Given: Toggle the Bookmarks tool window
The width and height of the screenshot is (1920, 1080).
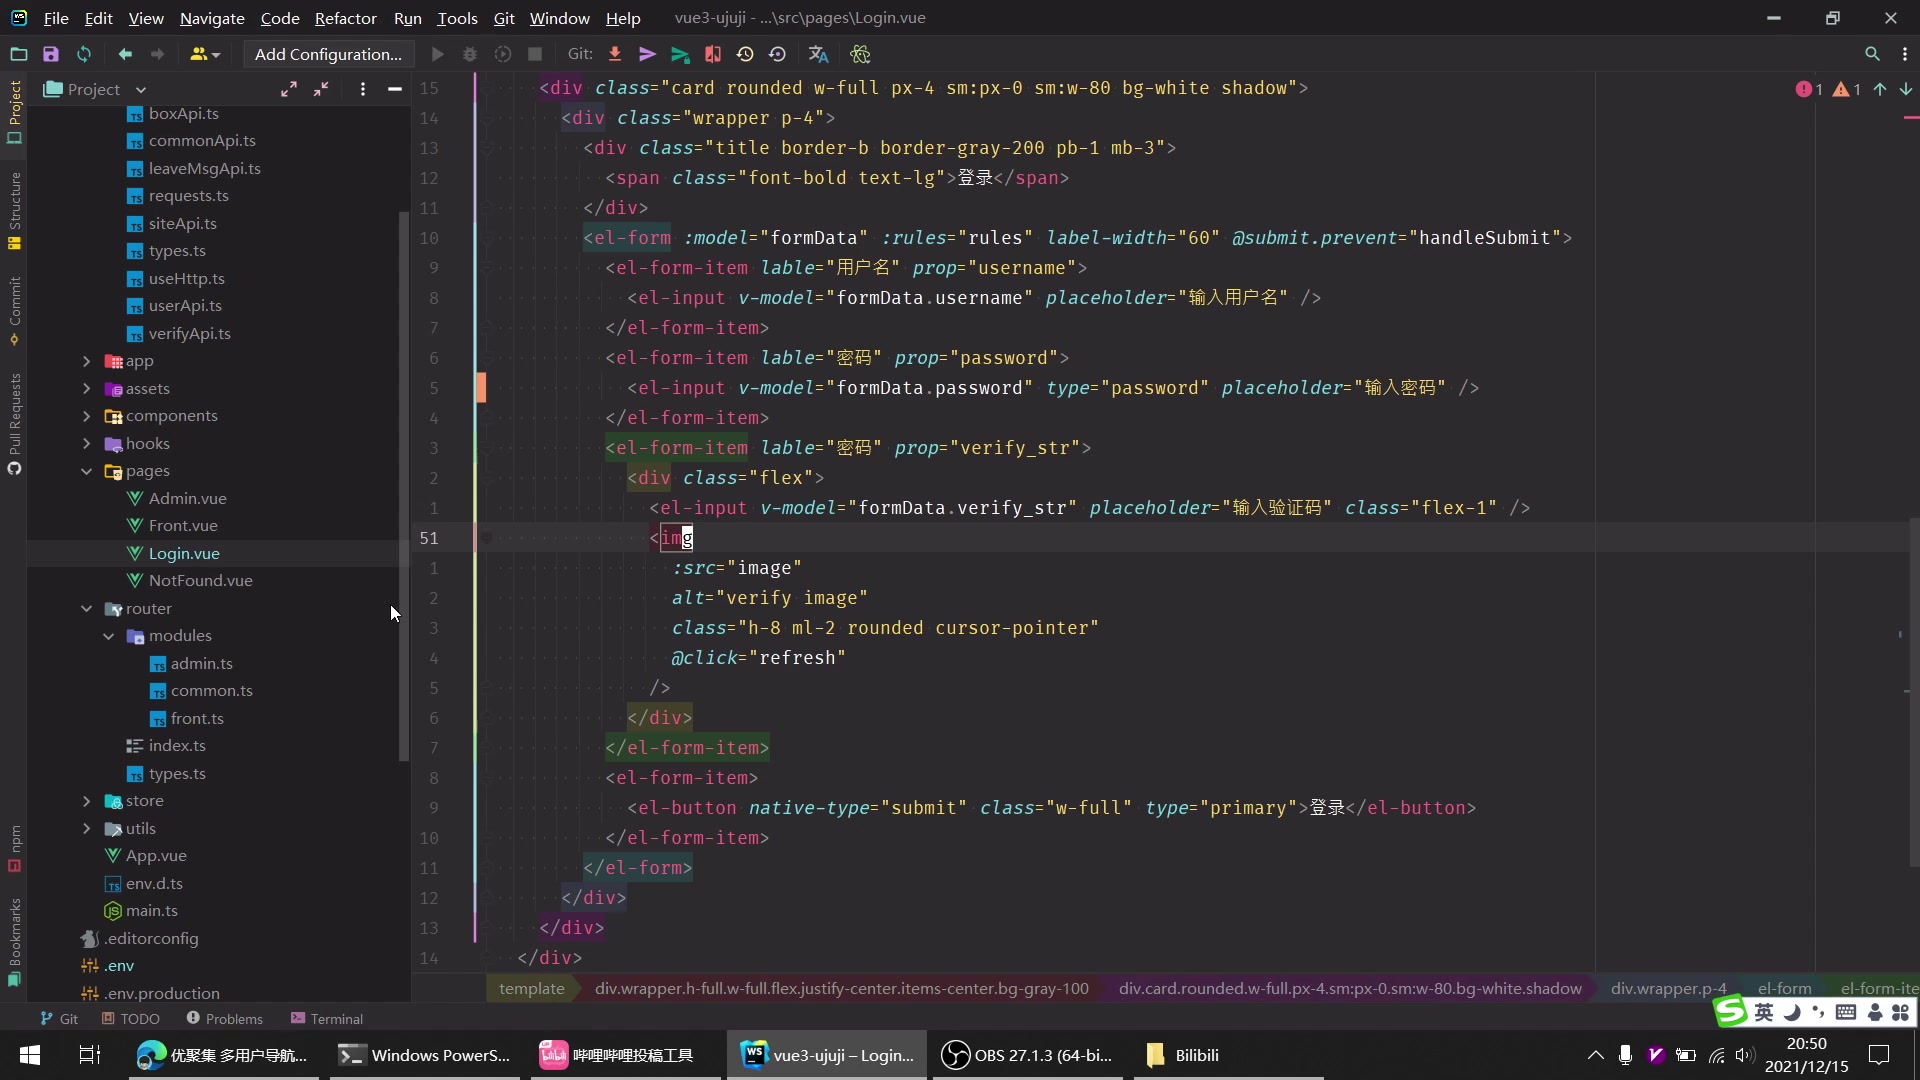Looking at the screenshot, I should coord(14,940).
